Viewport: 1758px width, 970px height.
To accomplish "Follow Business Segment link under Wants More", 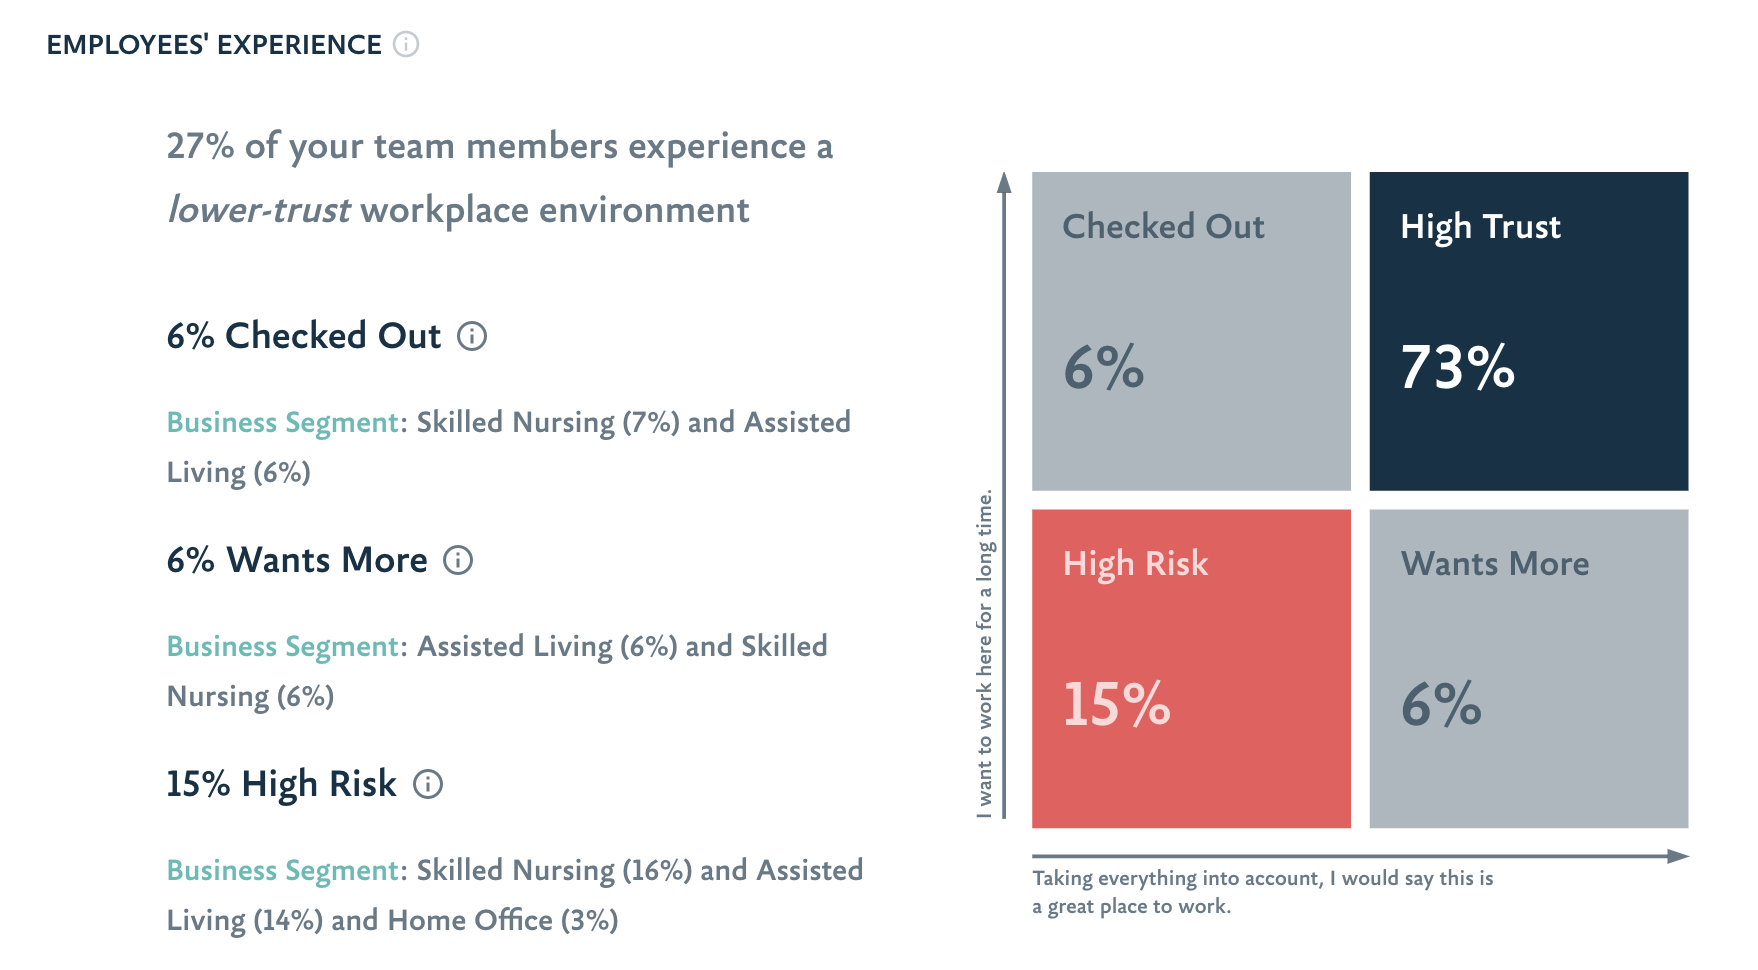I will tap(283, 646).
